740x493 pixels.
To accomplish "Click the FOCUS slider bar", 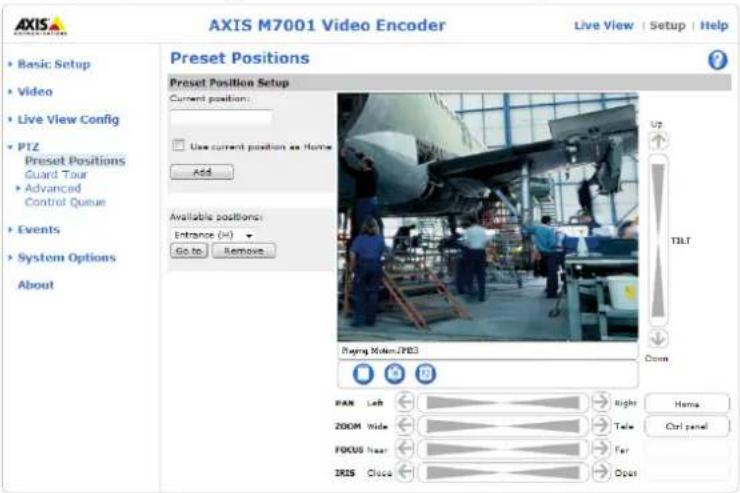I will coord(503,449).
